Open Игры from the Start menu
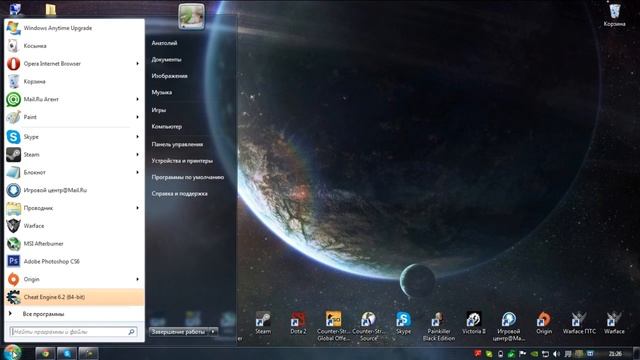The width and height of the screenshot is (640, 360). [158, 110]
